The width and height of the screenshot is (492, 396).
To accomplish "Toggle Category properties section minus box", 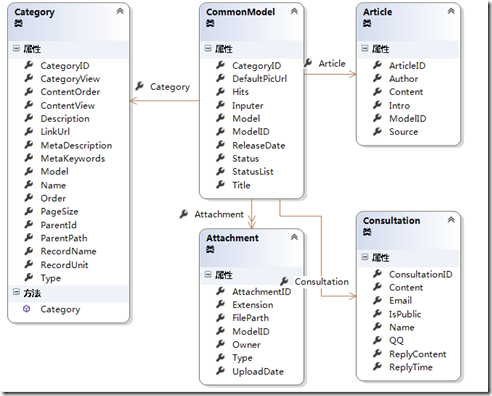I will [x=16, y=49].
